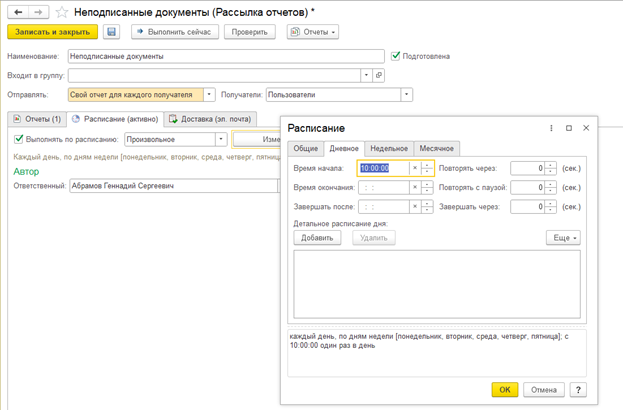623x410 pixels.
Task: Adjust the Время начала spinner
Action: pyautogui.click(x=427, y=168)
